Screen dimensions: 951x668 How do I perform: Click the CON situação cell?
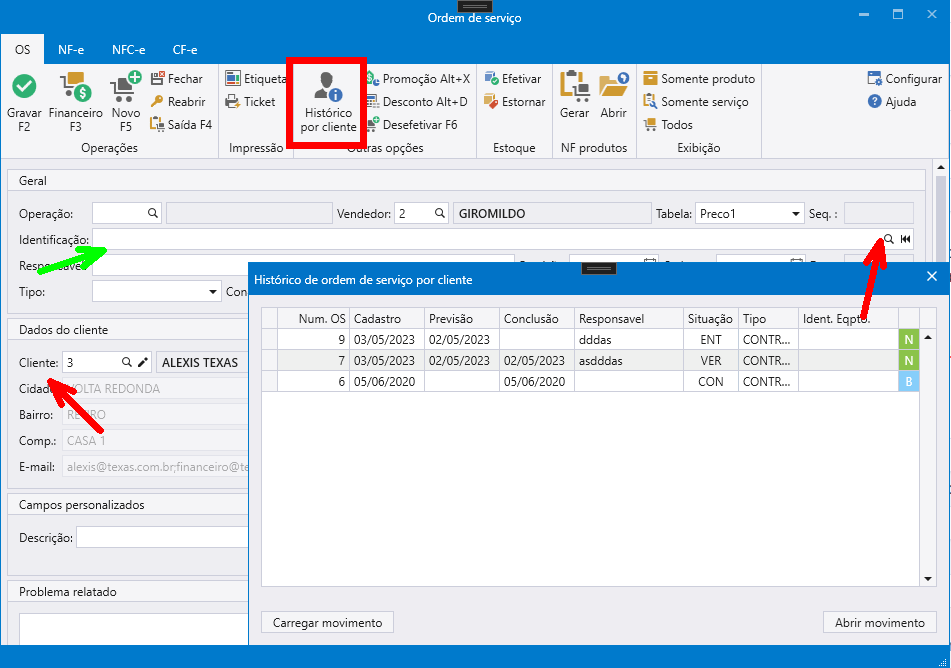(x=710, y=382)
